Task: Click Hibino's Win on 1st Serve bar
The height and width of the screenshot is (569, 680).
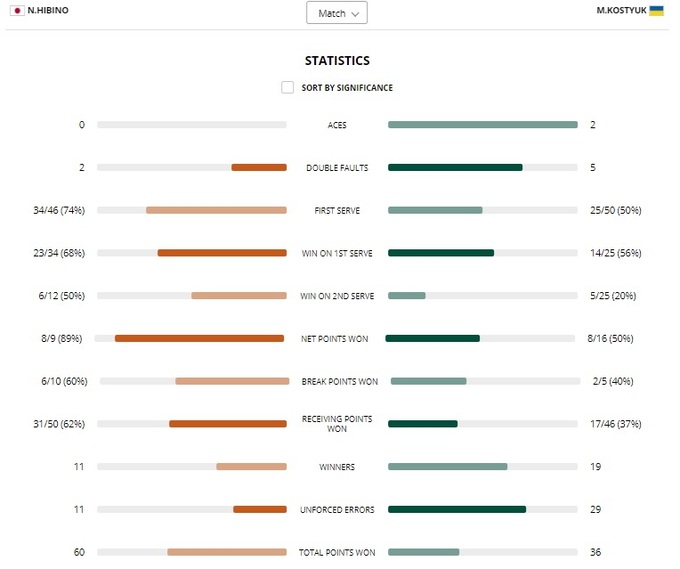Action: [x=222, y=254]
